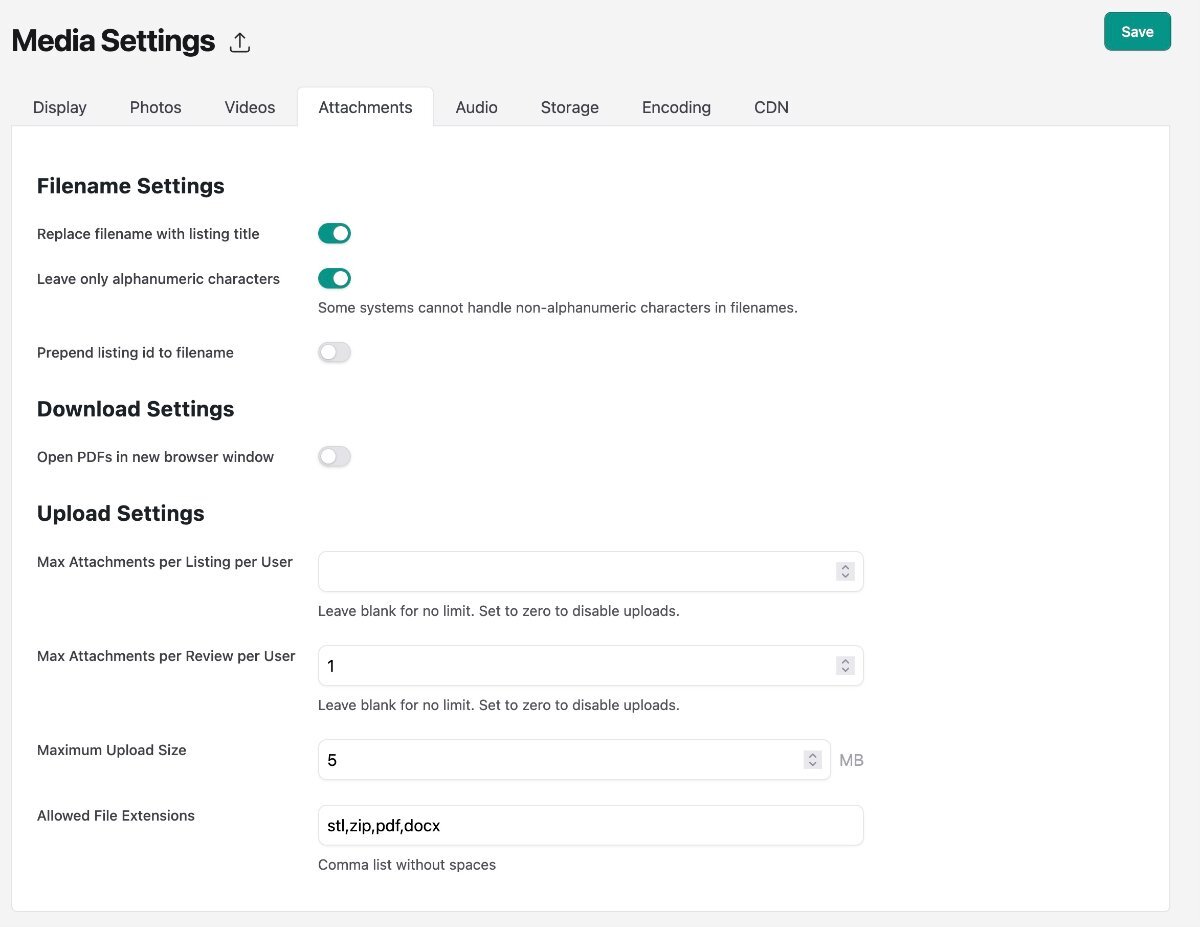Image resolution: width=1200 pixels, height=927 pixels.
Task: Enable Prepend listing id to filename
Action: point(334,353)
